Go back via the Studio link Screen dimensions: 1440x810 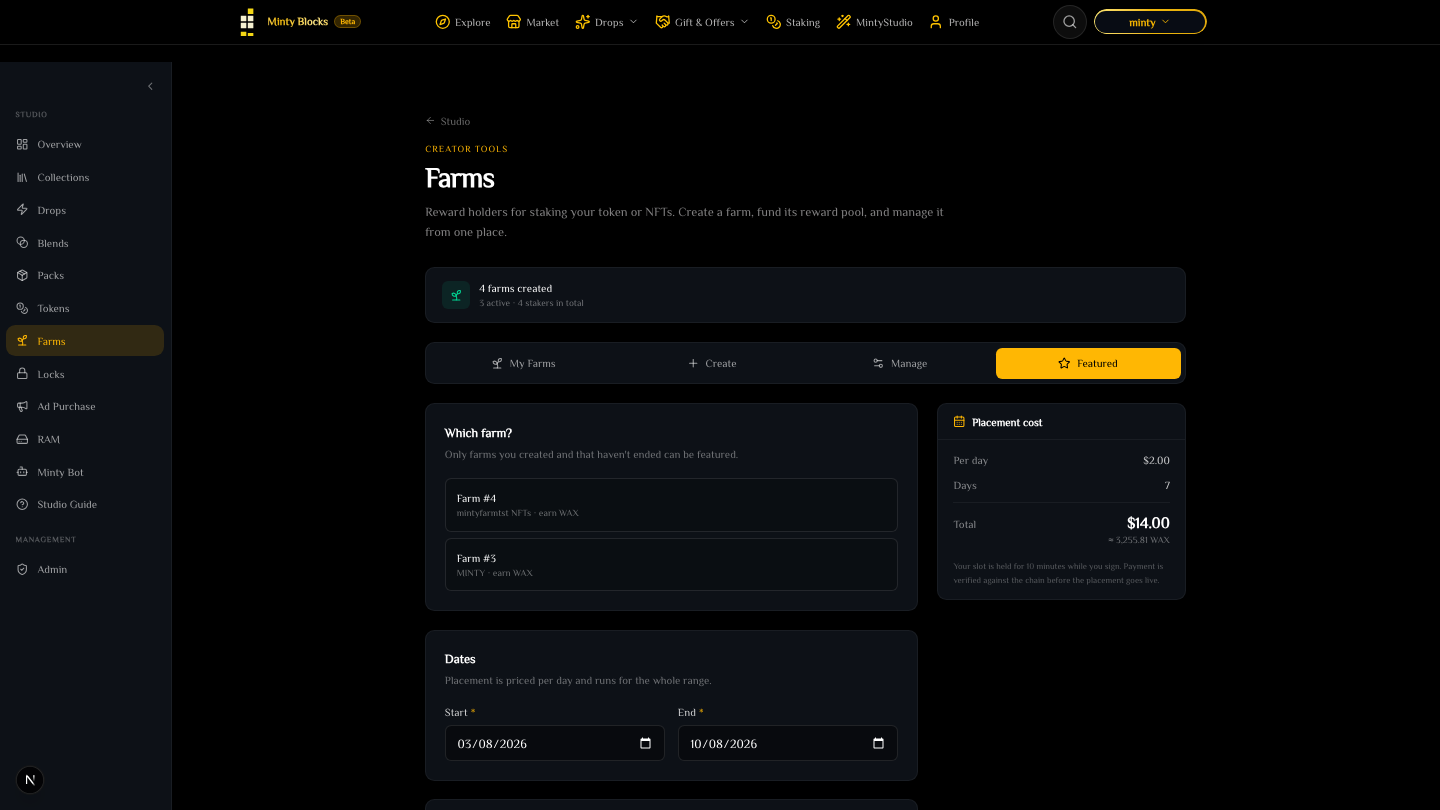coord(448,121)
